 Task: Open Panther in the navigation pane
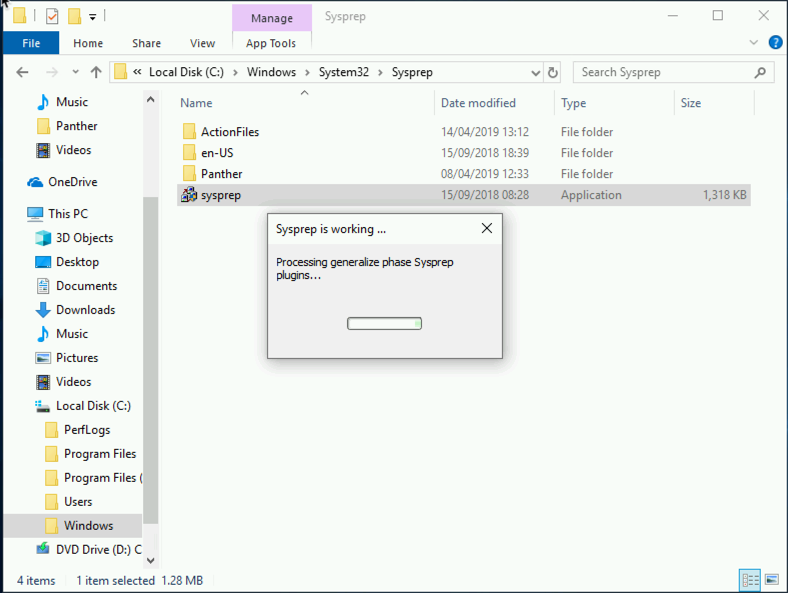click(x=76, y=126)
